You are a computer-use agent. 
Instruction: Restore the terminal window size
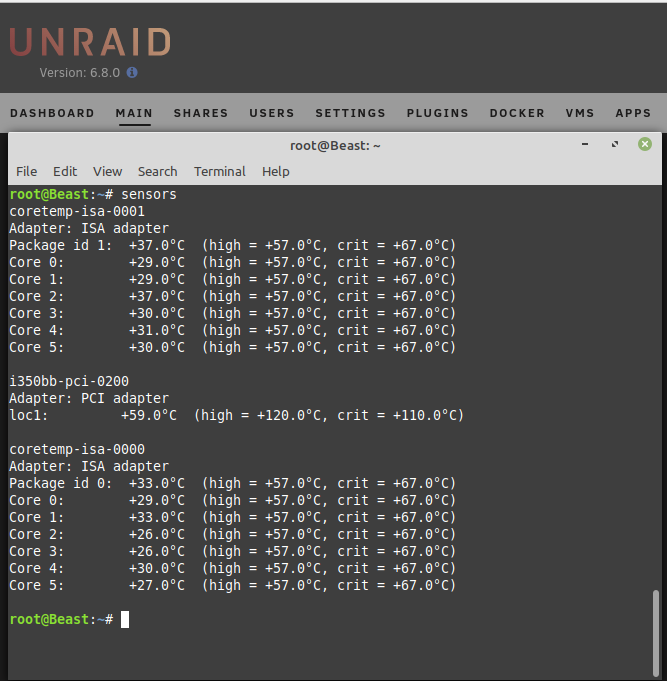click(615, 144)
